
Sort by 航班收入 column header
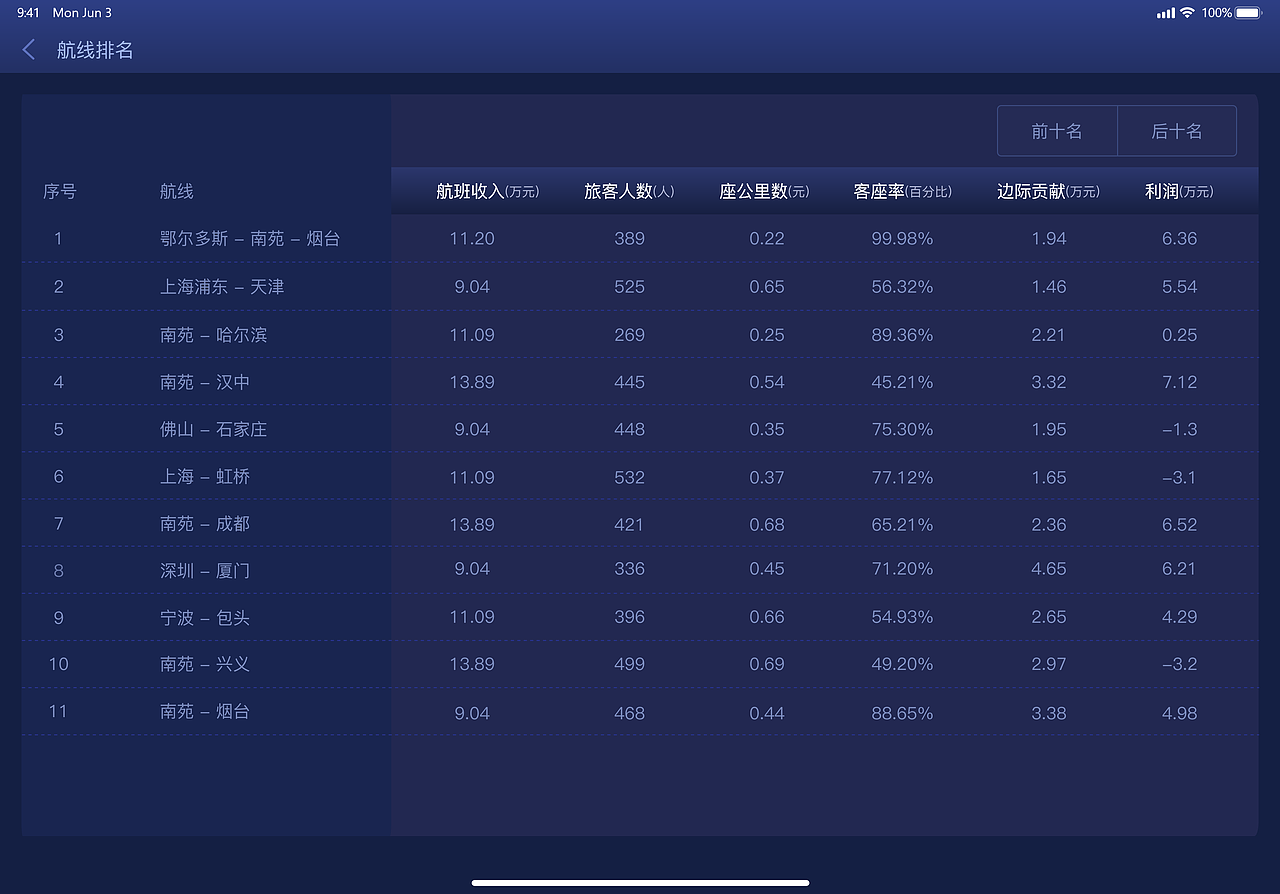487,191
